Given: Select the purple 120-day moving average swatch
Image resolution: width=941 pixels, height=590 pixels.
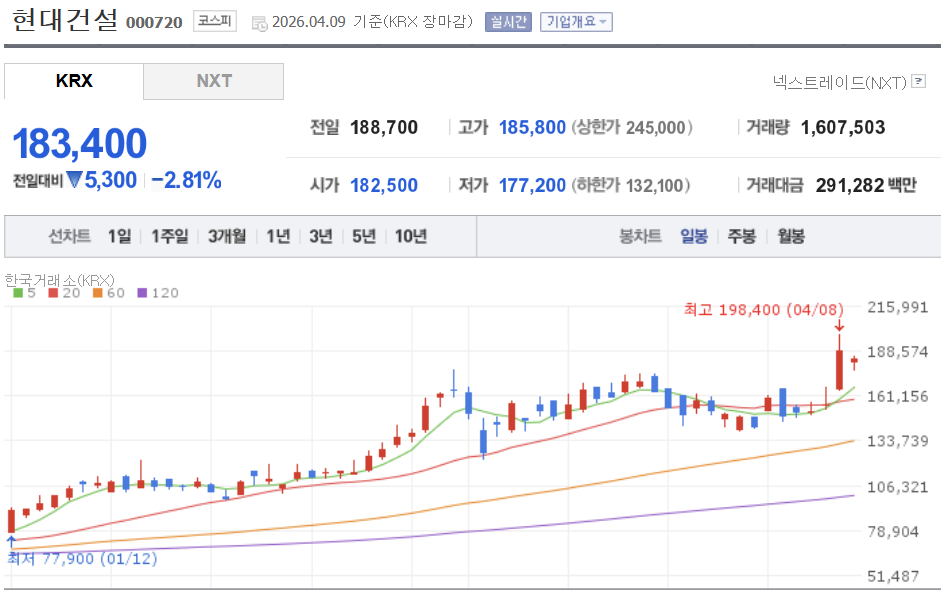Looking at the screenshot, I should coord(142,293).
